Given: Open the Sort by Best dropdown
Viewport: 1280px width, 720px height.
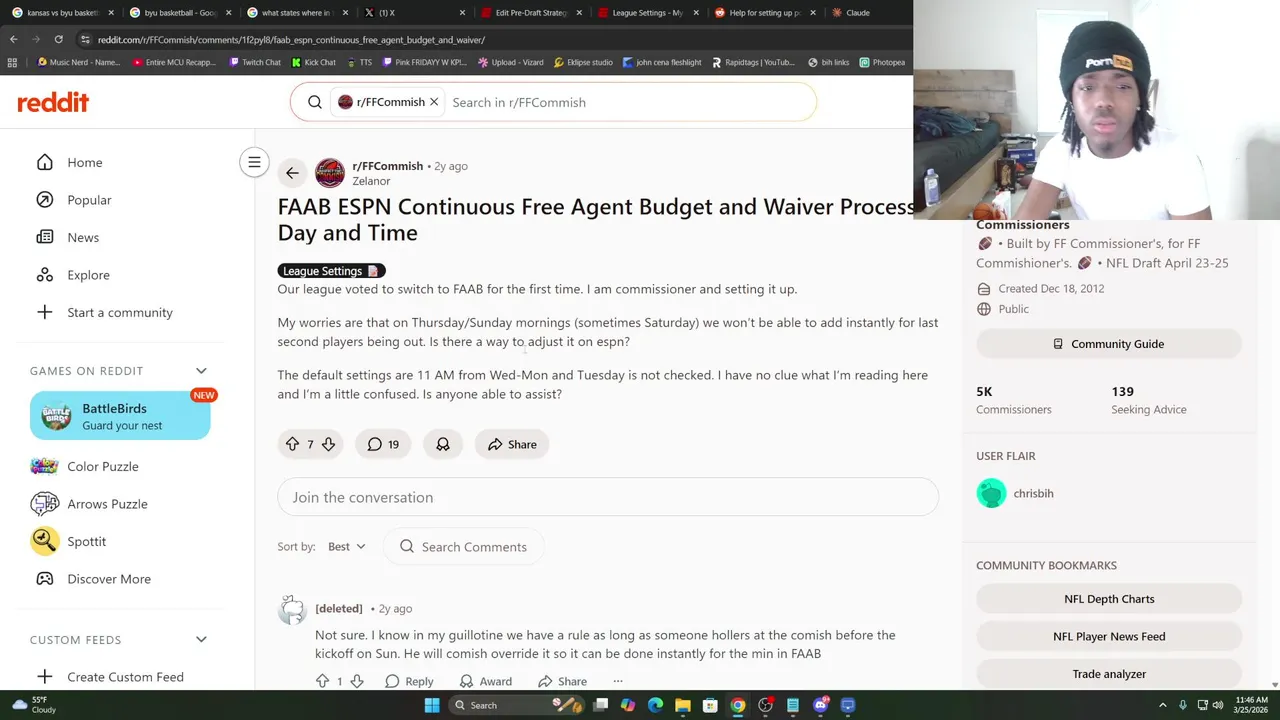Looking at the screenshot, I should (347, 547).
